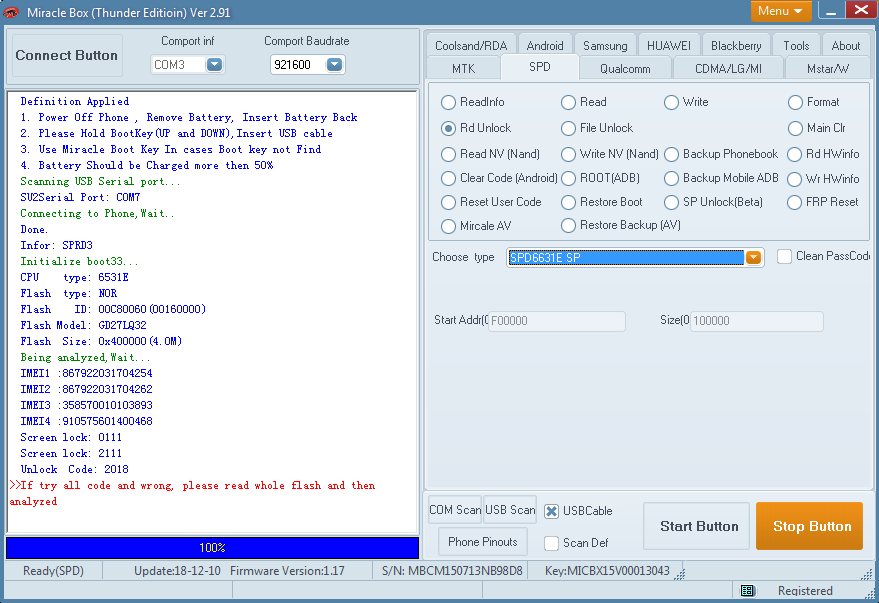Click the IMEI1 :867922031704254 log line

tap(86, 373)
